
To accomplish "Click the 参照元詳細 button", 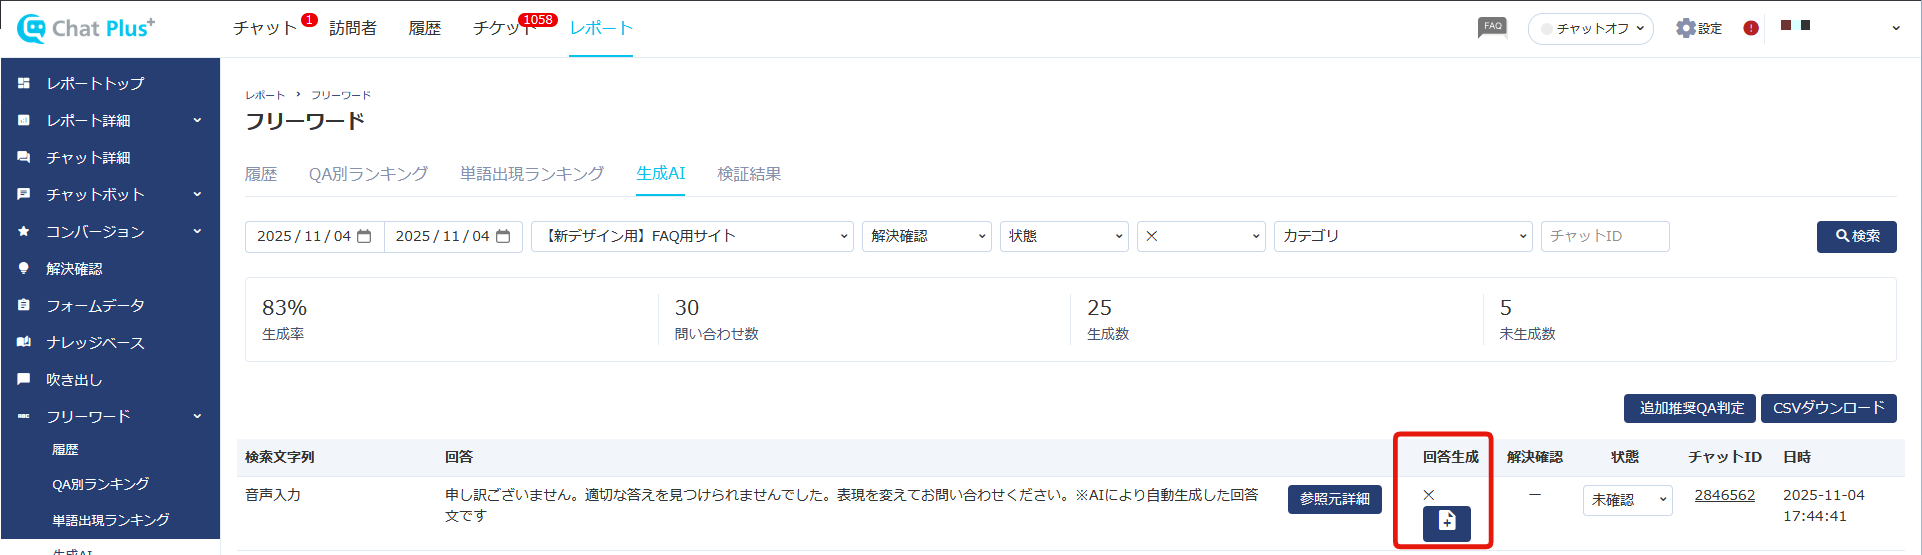I will coord(1334,499).
